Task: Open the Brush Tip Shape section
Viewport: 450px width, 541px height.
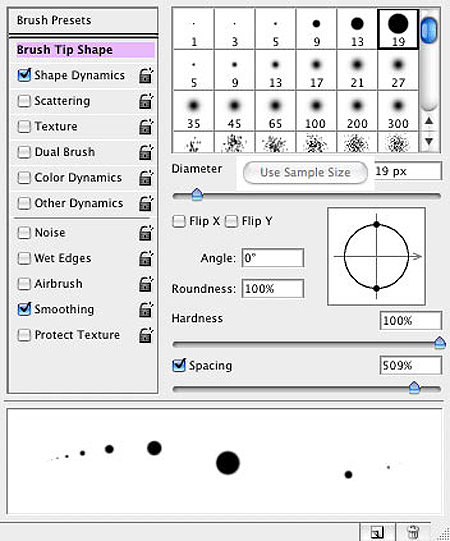Action: tap(85, 50)
